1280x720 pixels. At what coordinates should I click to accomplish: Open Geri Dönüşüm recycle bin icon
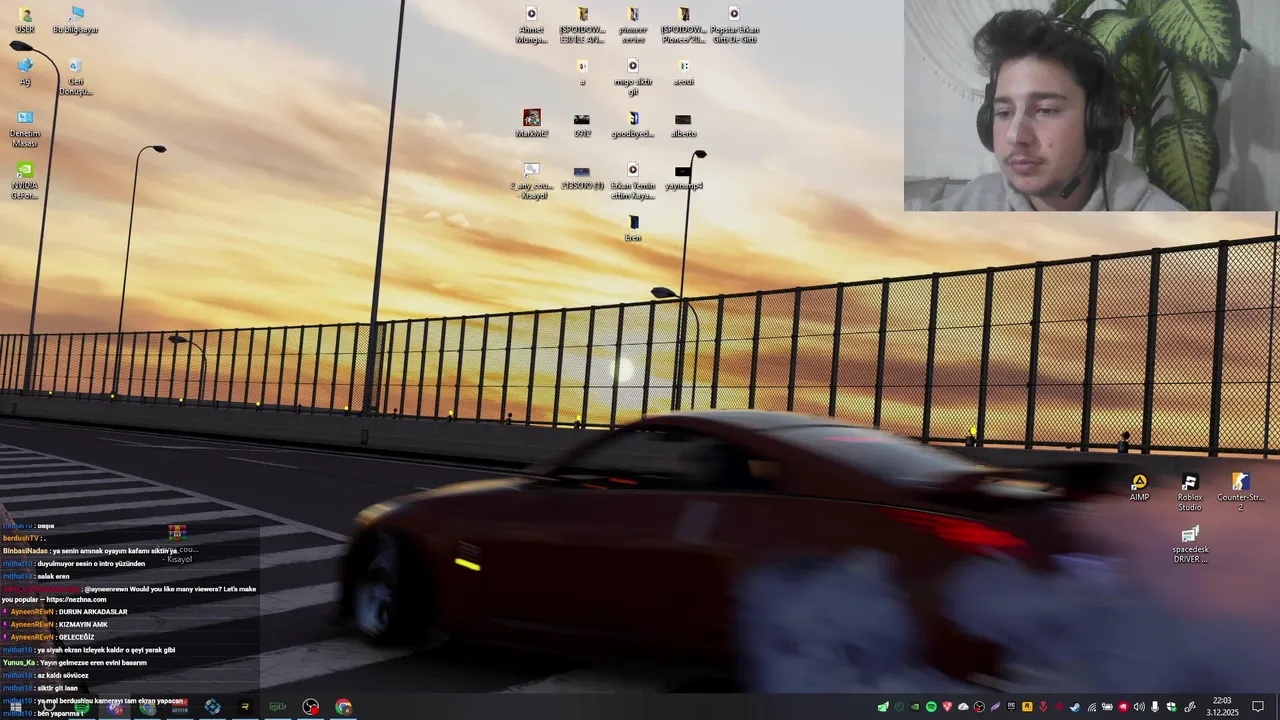point(76,77)
